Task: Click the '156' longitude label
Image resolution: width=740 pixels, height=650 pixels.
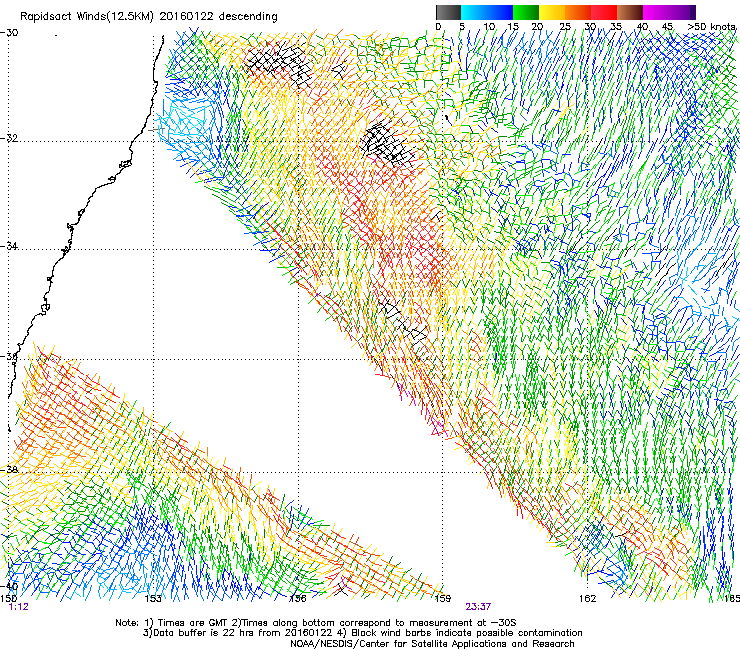Action: 298,598
